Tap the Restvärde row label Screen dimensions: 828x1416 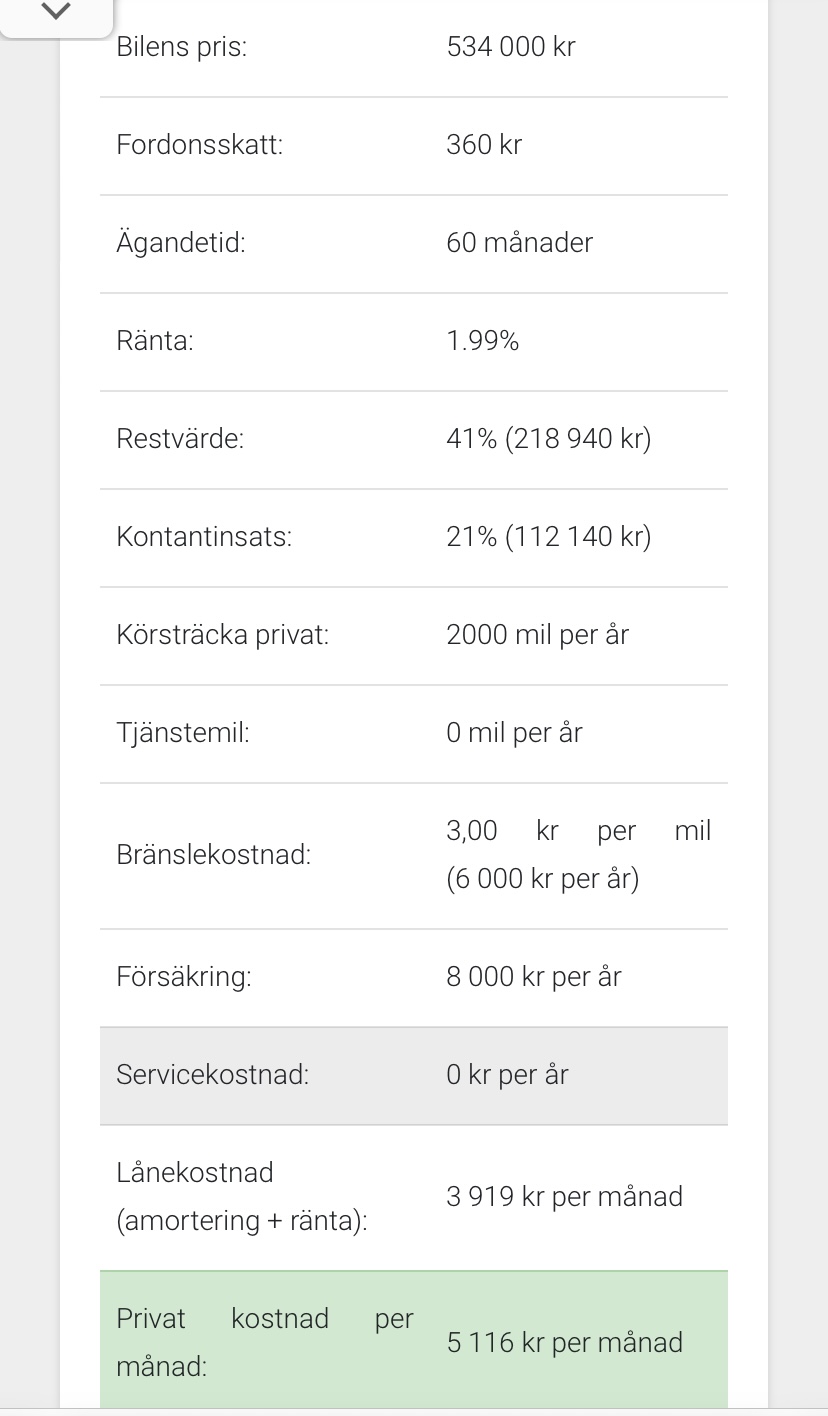[180, 439]
